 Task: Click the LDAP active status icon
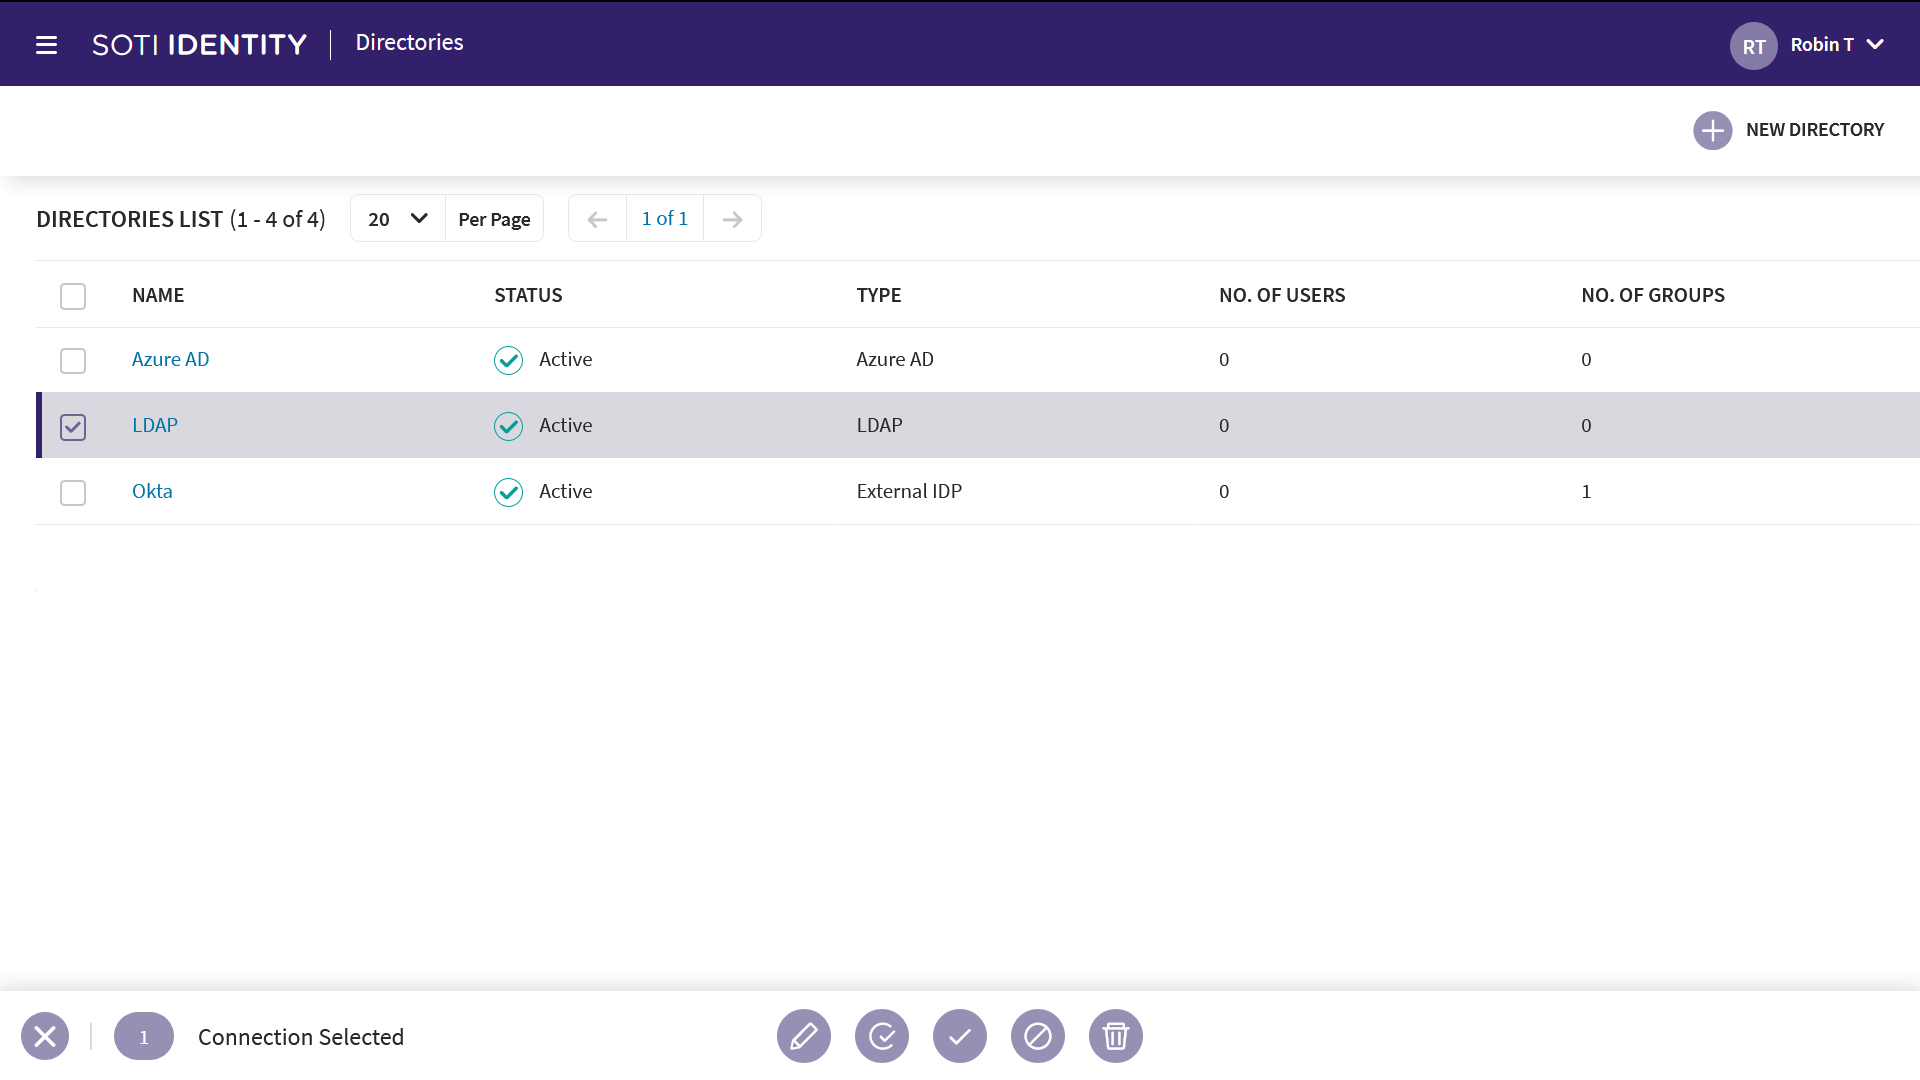click(x=508, y=426)
